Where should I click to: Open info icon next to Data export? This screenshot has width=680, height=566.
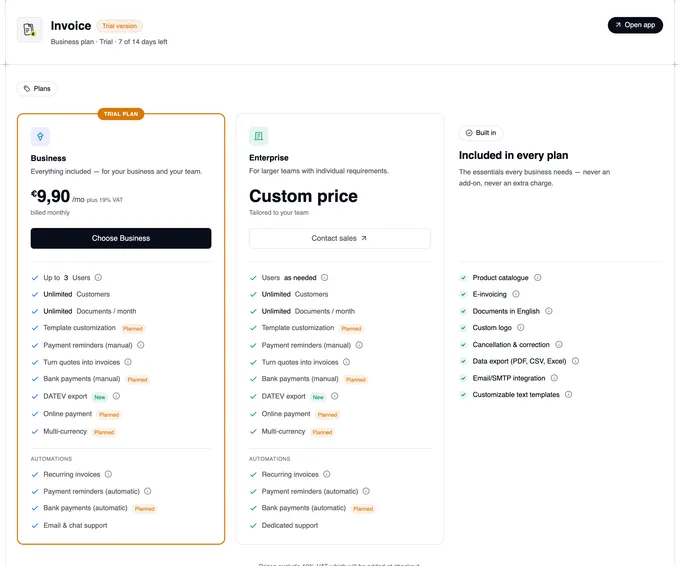pyautogui.click(x=575, y=361)
